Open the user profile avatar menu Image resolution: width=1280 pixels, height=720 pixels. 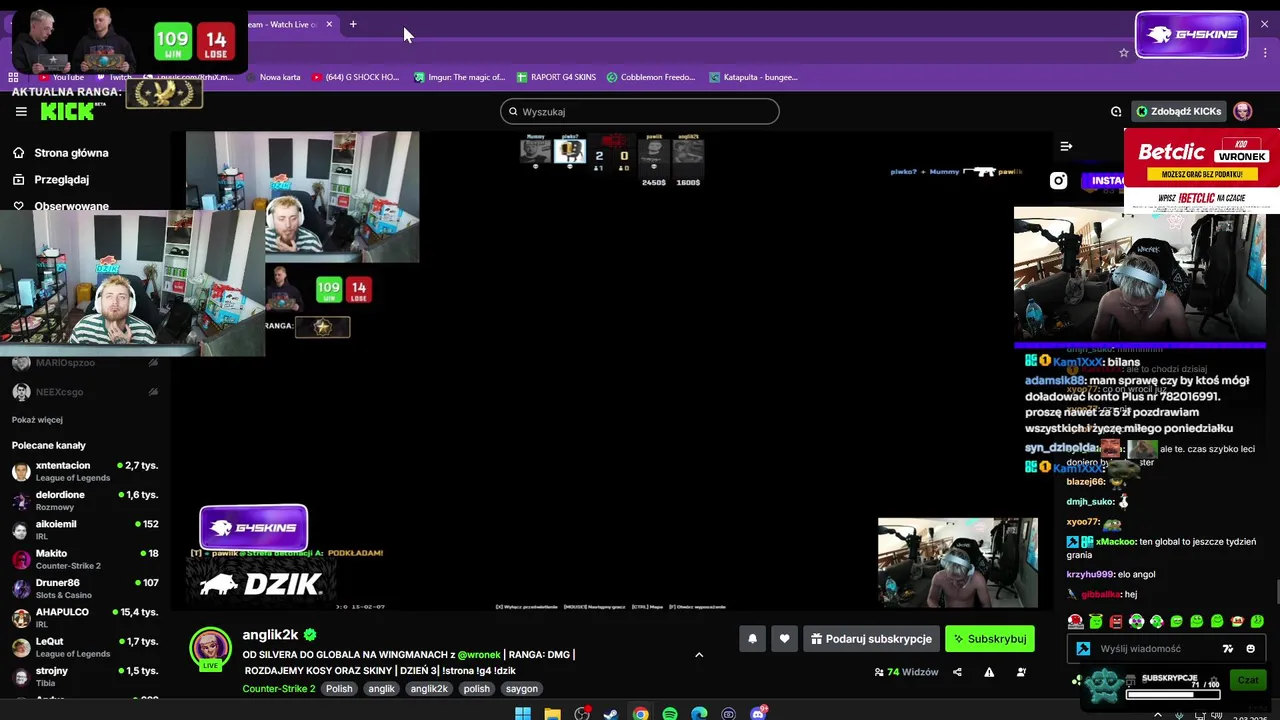pos(1242,111)
